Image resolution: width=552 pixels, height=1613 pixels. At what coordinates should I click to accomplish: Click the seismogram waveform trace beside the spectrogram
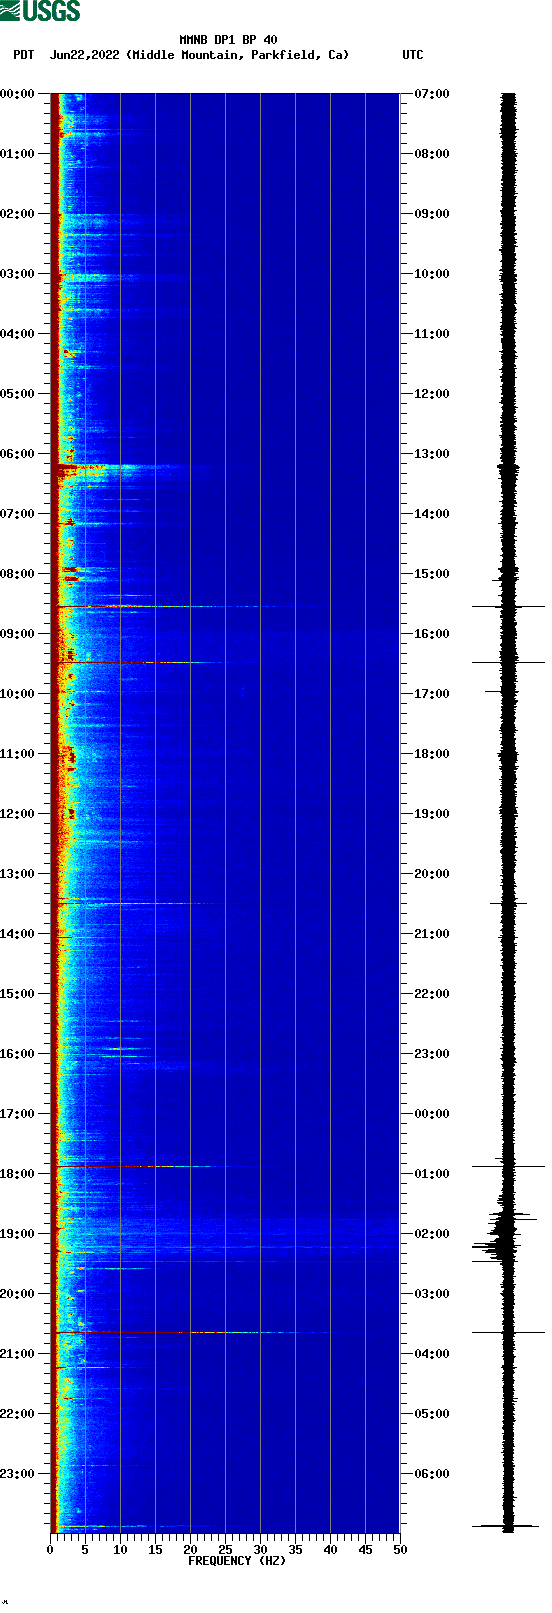click(x=508, y=812)
